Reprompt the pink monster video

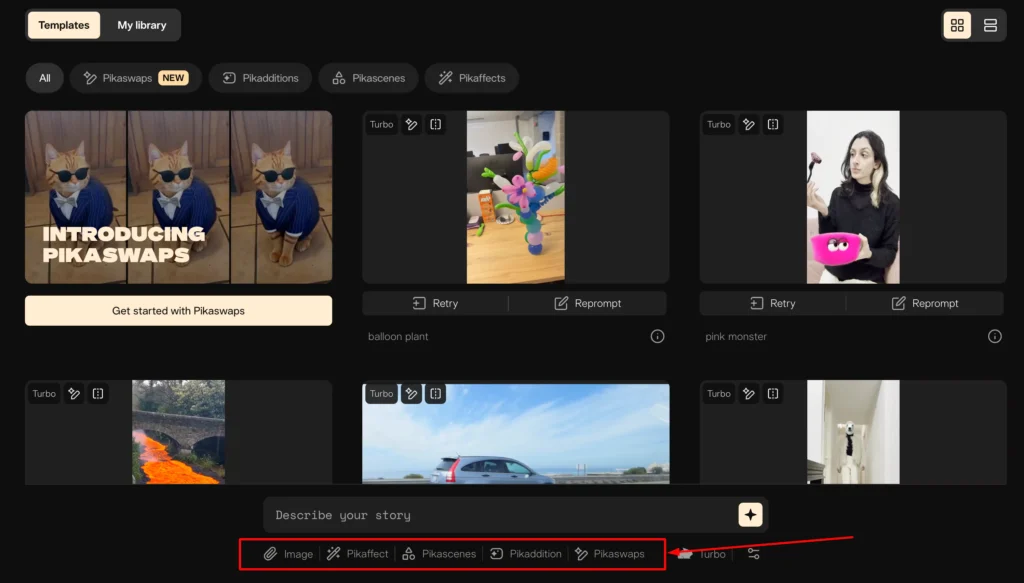[925, 303]
